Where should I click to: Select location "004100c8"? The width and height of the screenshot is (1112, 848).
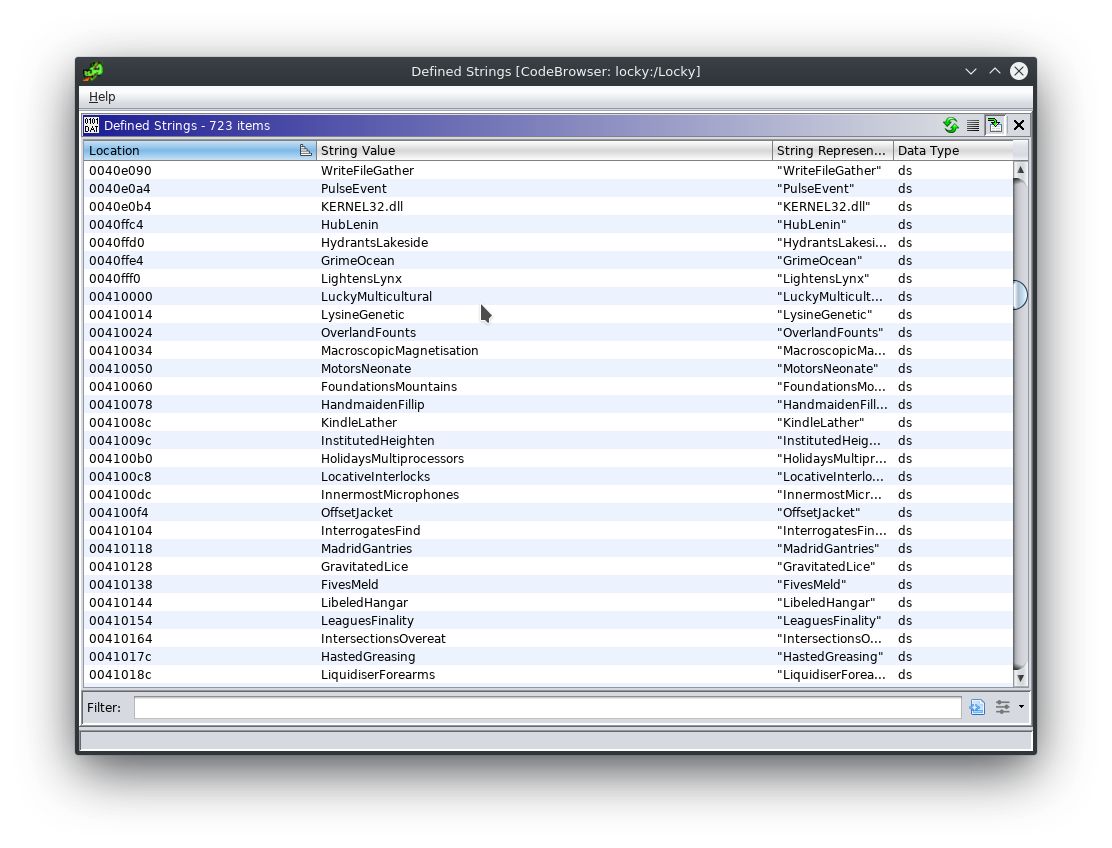pyautogui.click(x=121, y=477)
